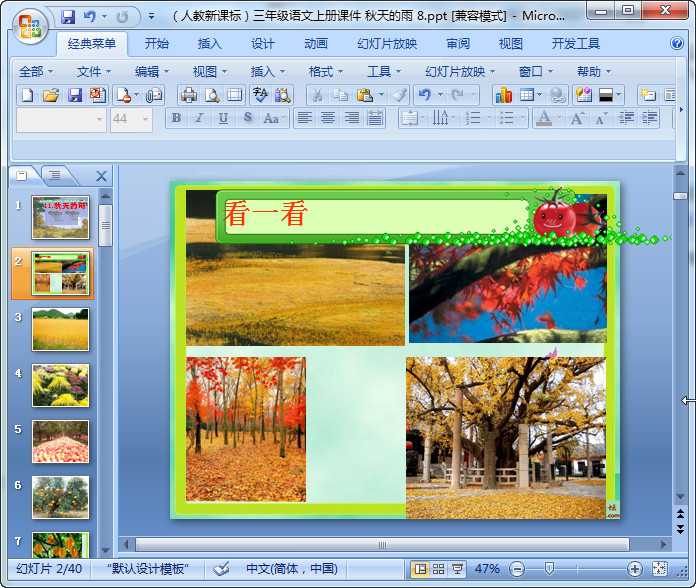
Task: Align text right
Action: pos(352,118)
